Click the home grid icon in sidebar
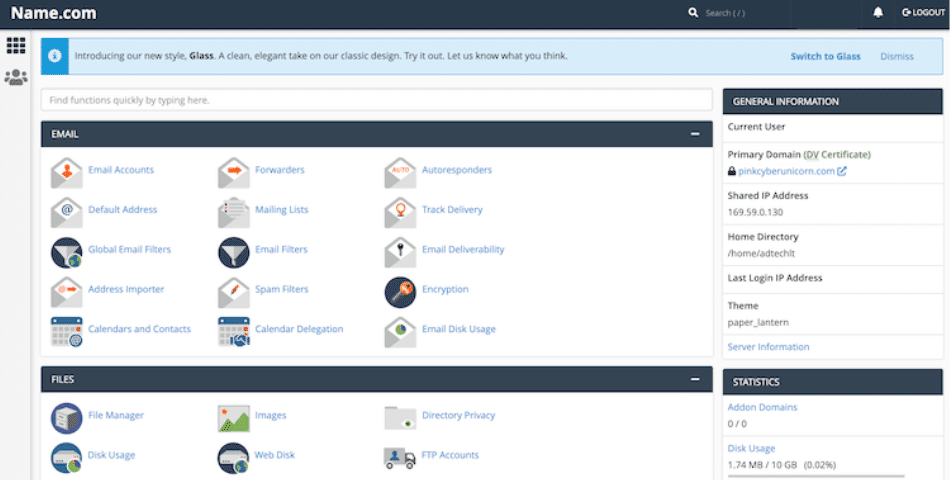 click(x=16, y=45)
